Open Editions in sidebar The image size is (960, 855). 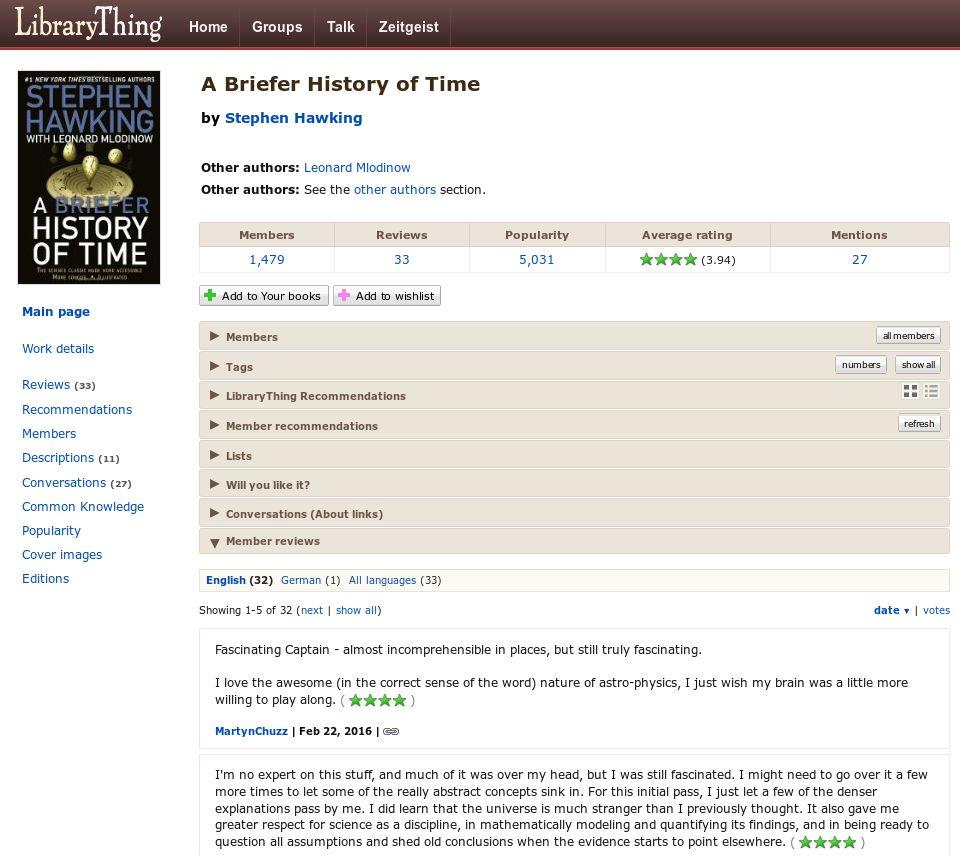(45, 578)
